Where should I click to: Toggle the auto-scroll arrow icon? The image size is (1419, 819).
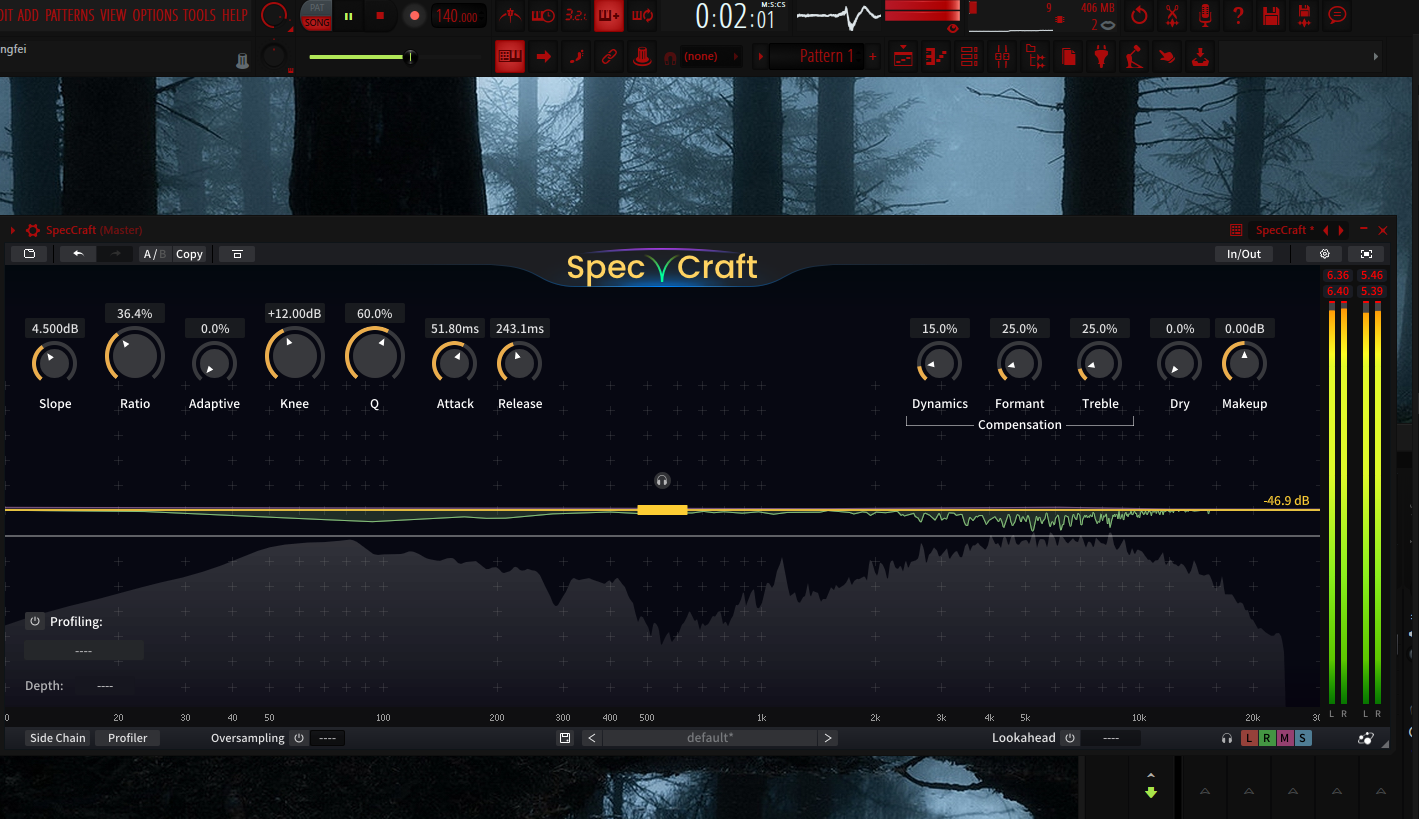[x=544, y=57]
